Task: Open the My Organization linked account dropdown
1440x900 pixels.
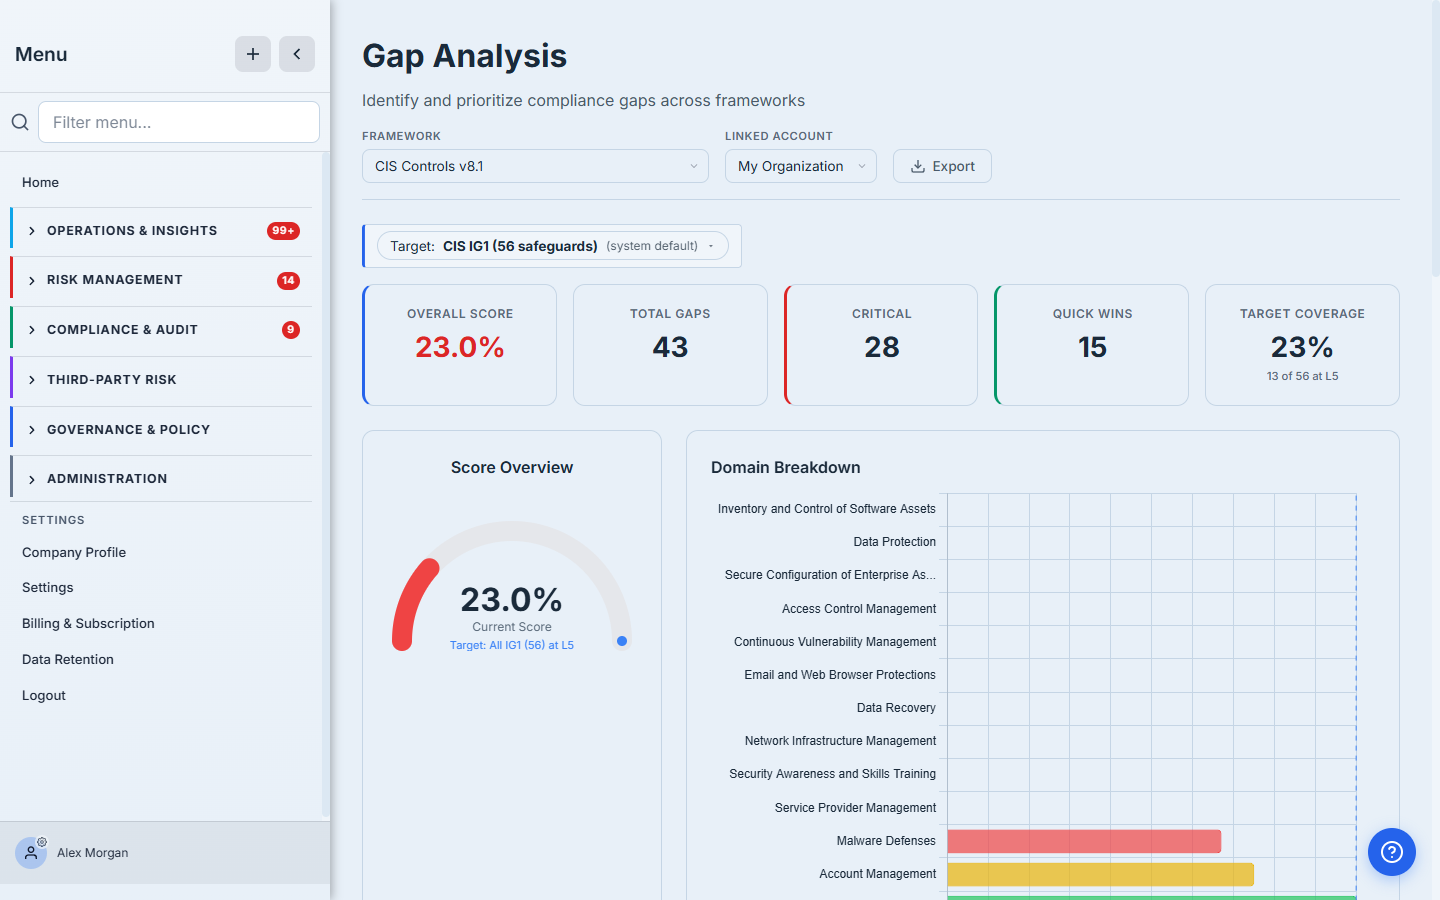Action: [801, 166]
